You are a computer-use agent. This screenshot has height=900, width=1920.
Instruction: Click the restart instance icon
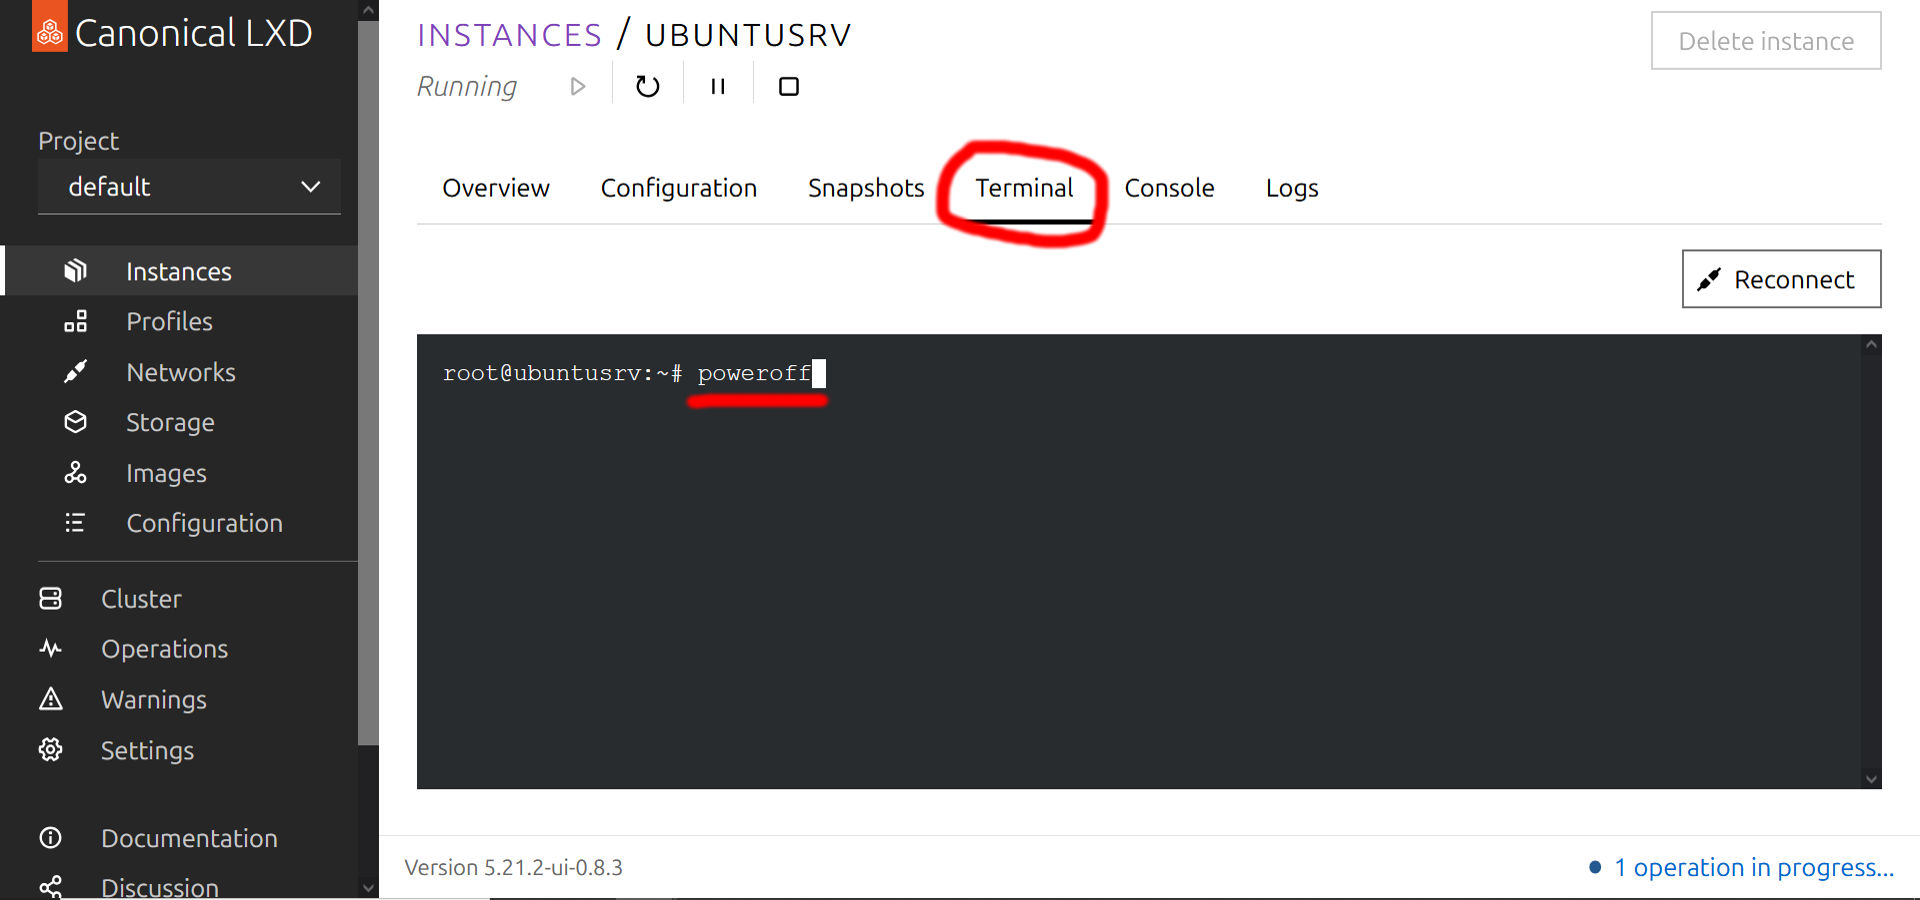coord(648,86)
